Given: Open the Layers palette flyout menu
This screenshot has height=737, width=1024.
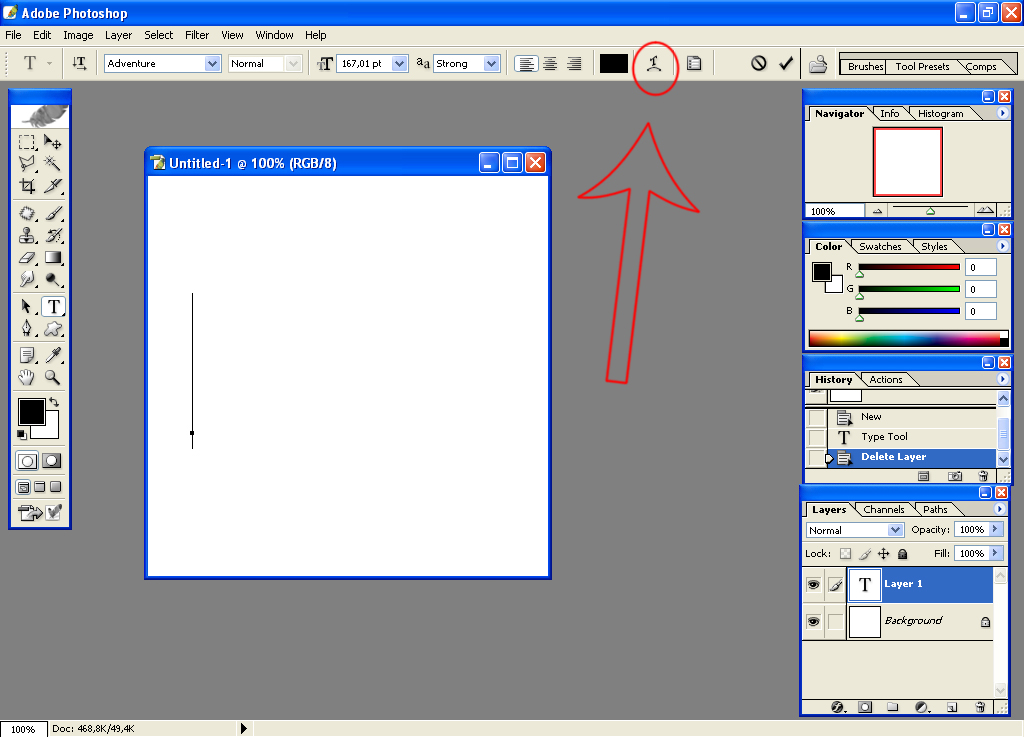Looking at the screenshot, I should click(999, 509).
